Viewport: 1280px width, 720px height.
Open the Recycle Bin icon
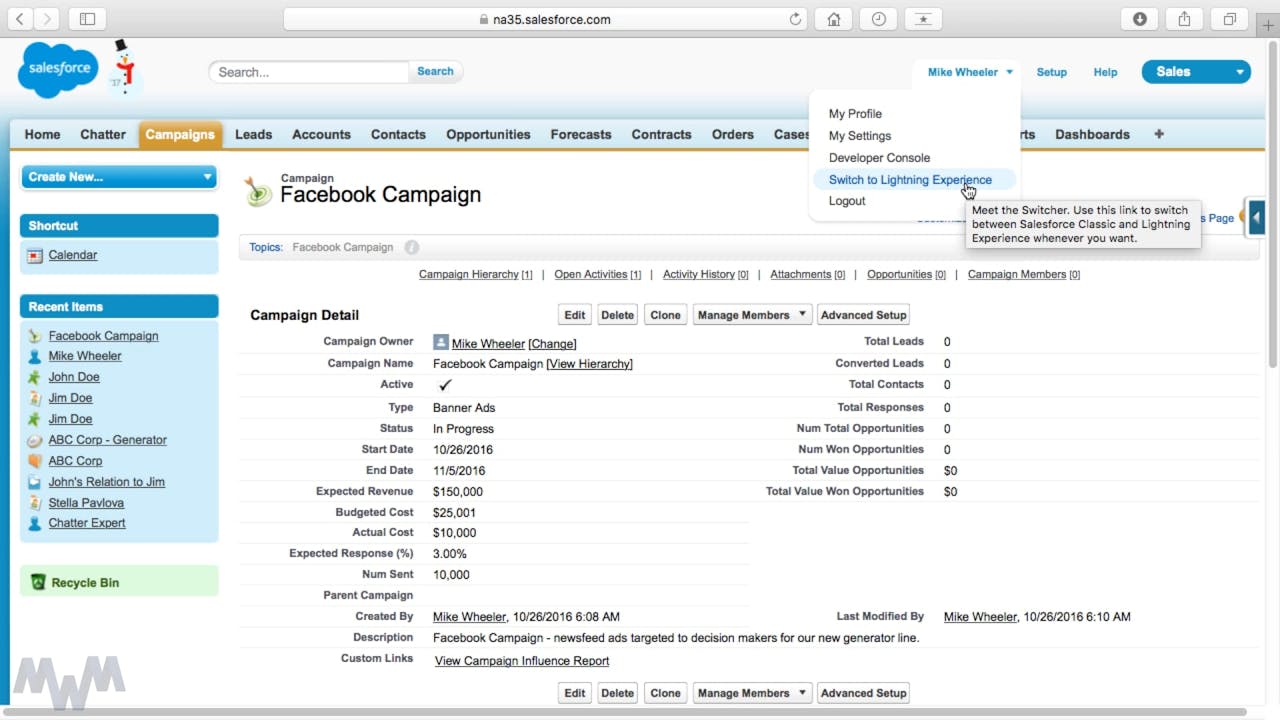[38, 582]
